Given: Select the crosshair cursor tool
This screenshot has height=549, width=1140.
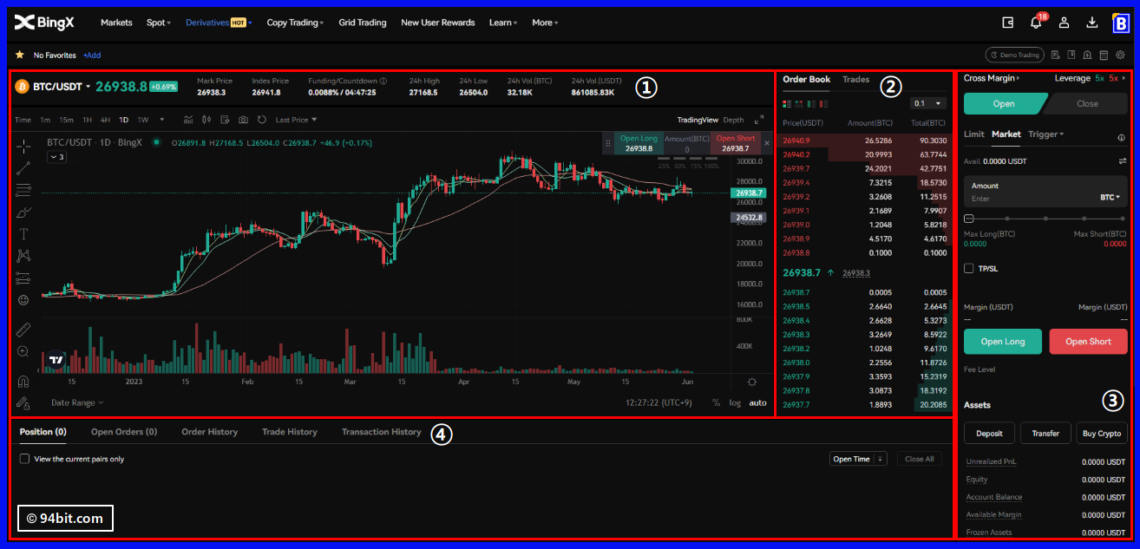Looking at the screenshot, I should [x=24, y=146].
